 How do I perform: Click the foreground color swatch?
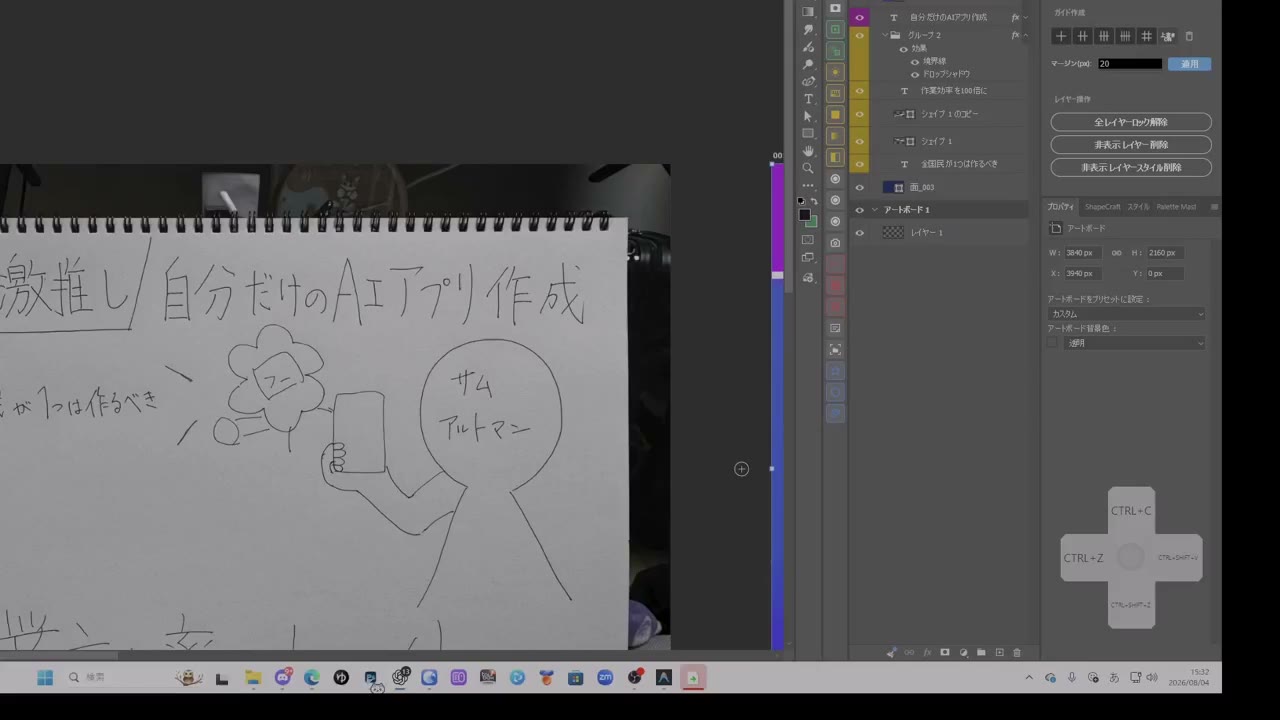pyautogui.click(x=804, y=215)
